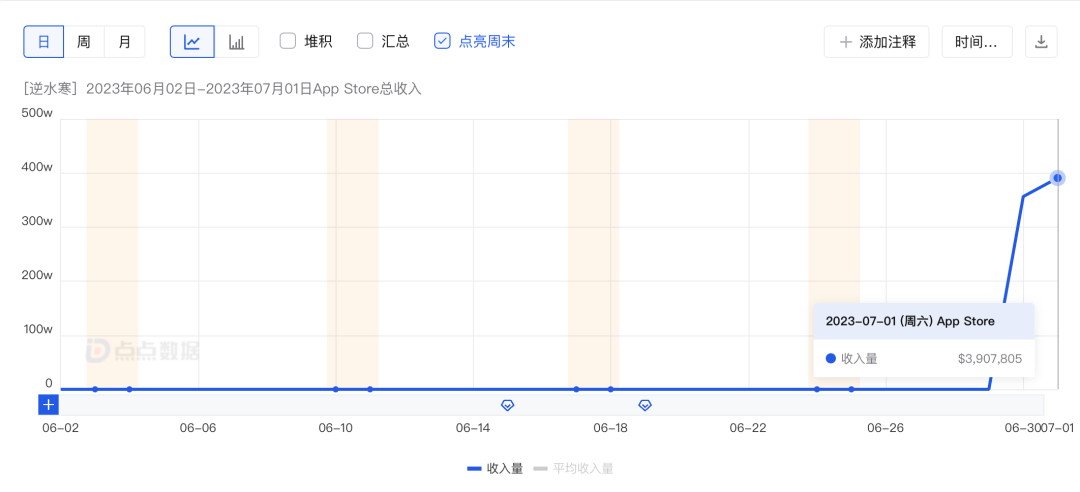Click the download chart icon
1080x492 pixels.
coord(1041,42)
